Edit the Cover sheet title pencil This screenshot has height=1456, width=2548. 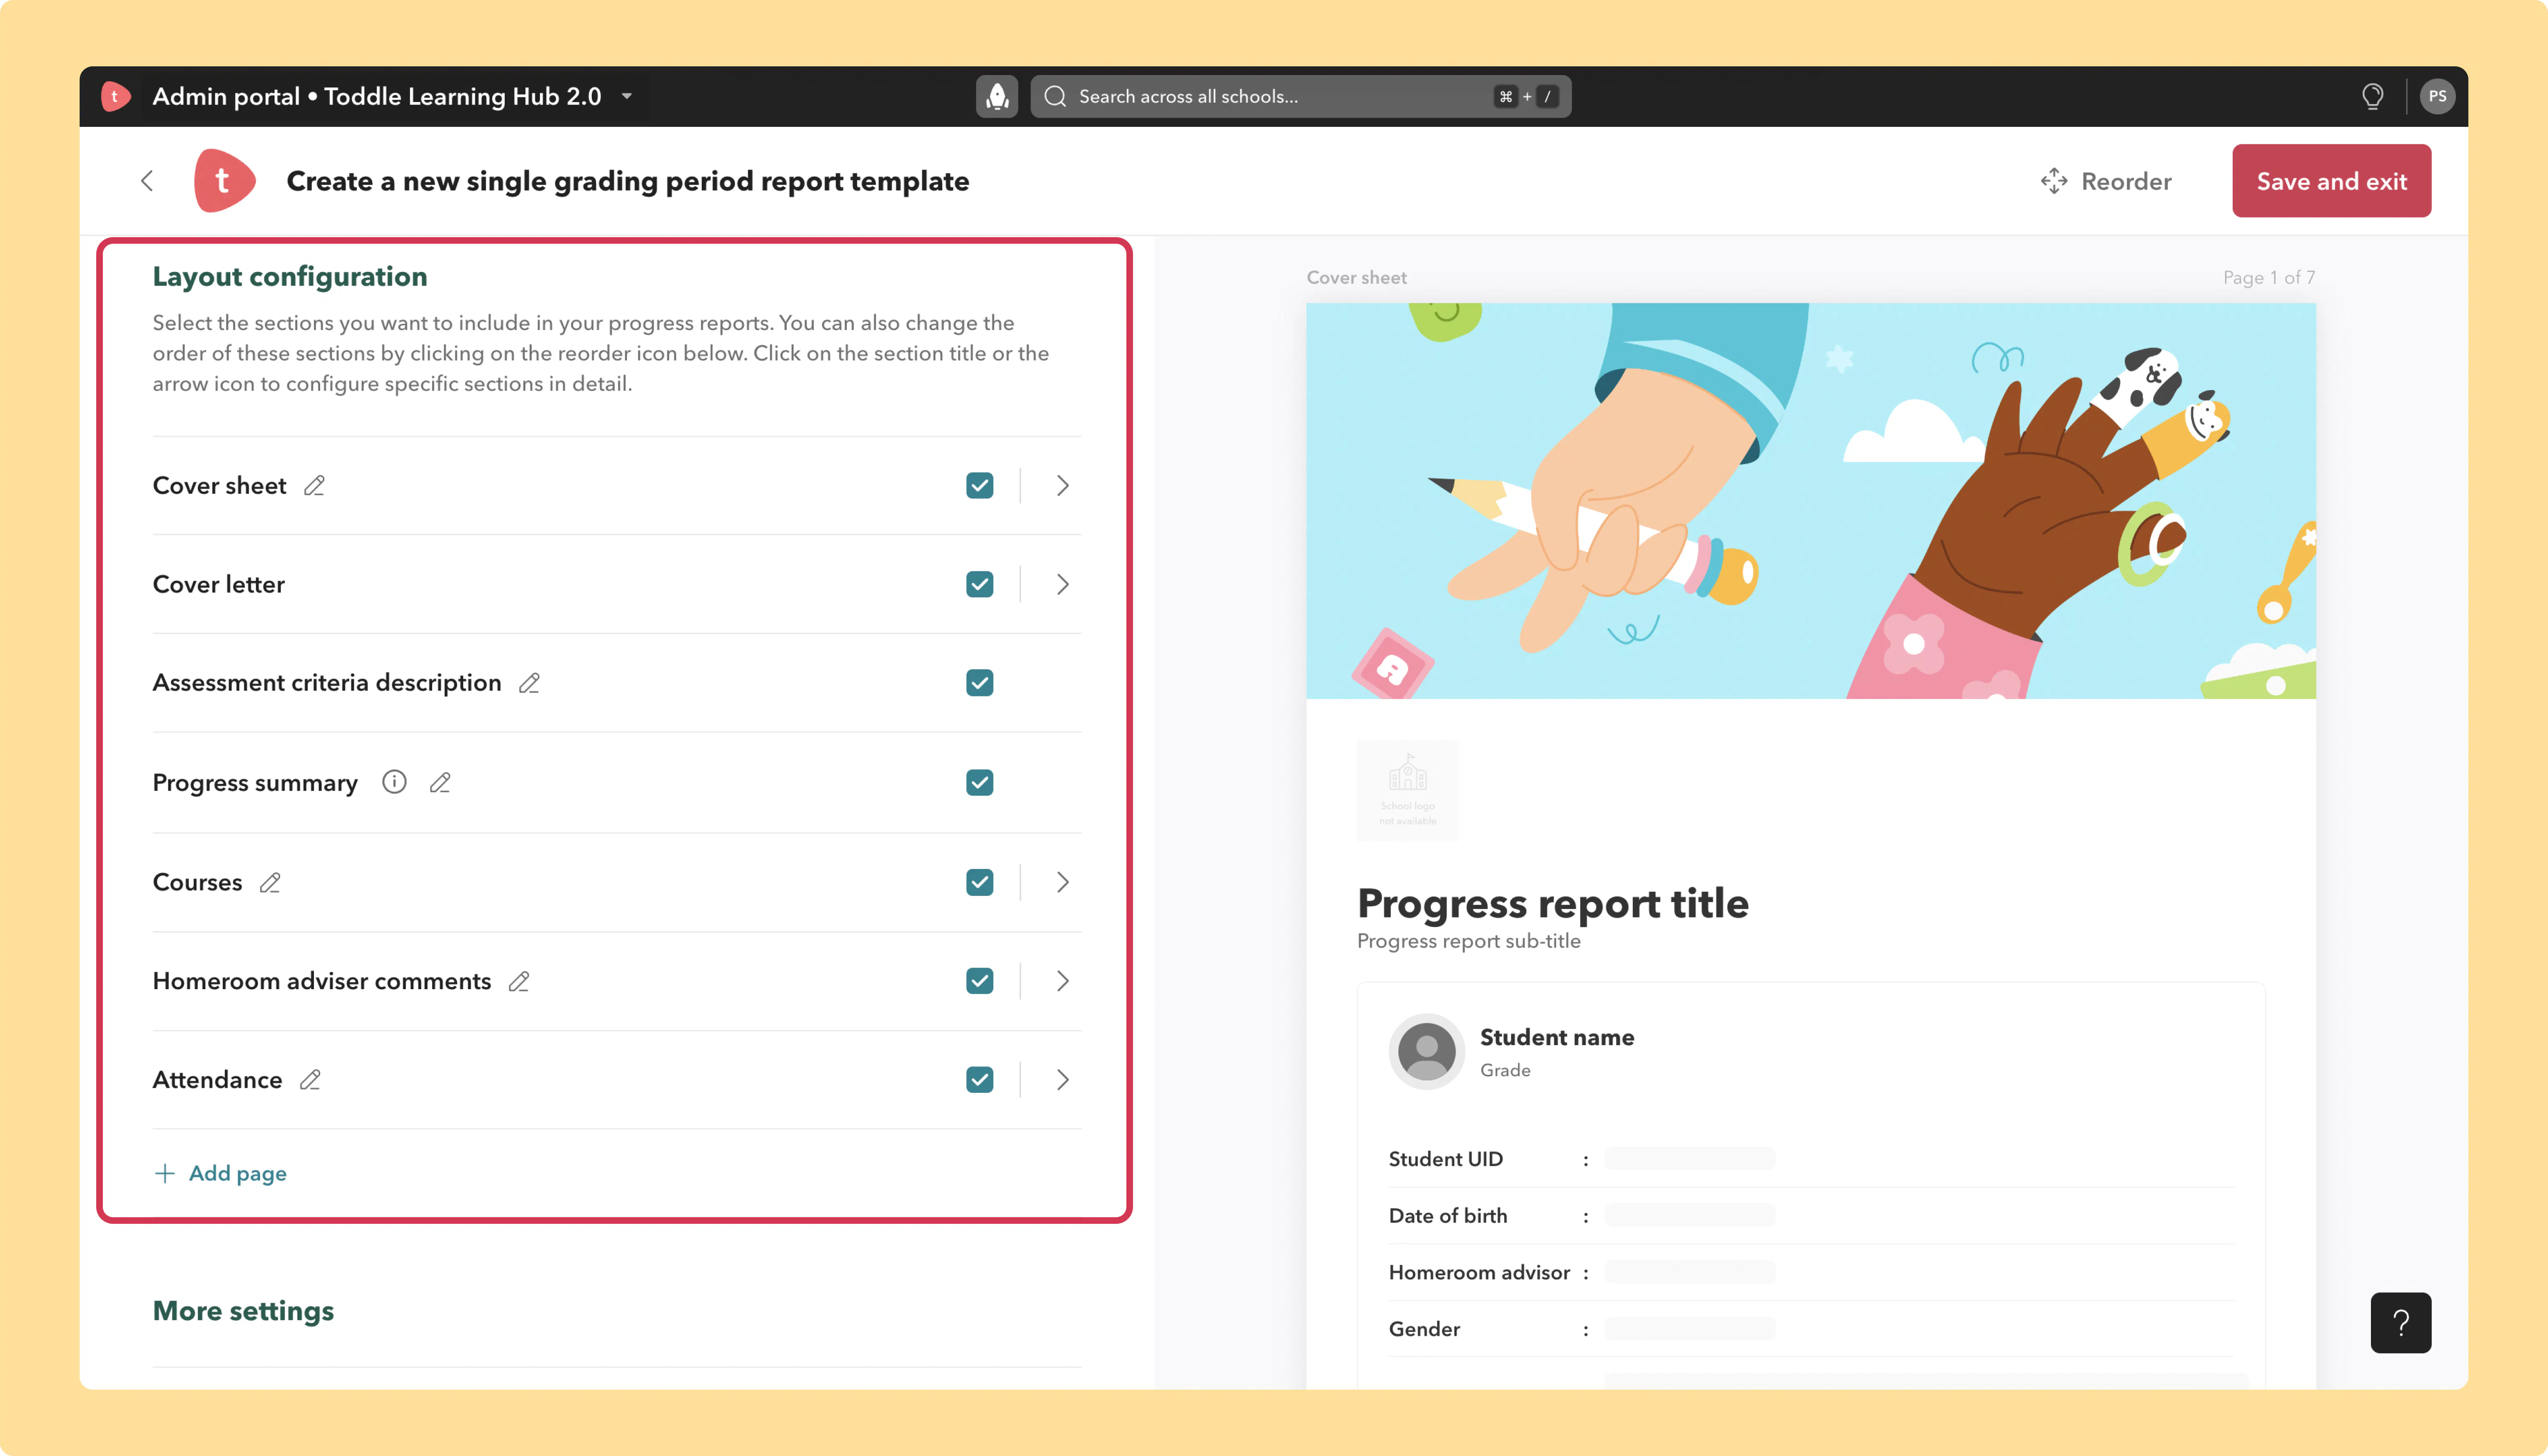pos(314,485)
